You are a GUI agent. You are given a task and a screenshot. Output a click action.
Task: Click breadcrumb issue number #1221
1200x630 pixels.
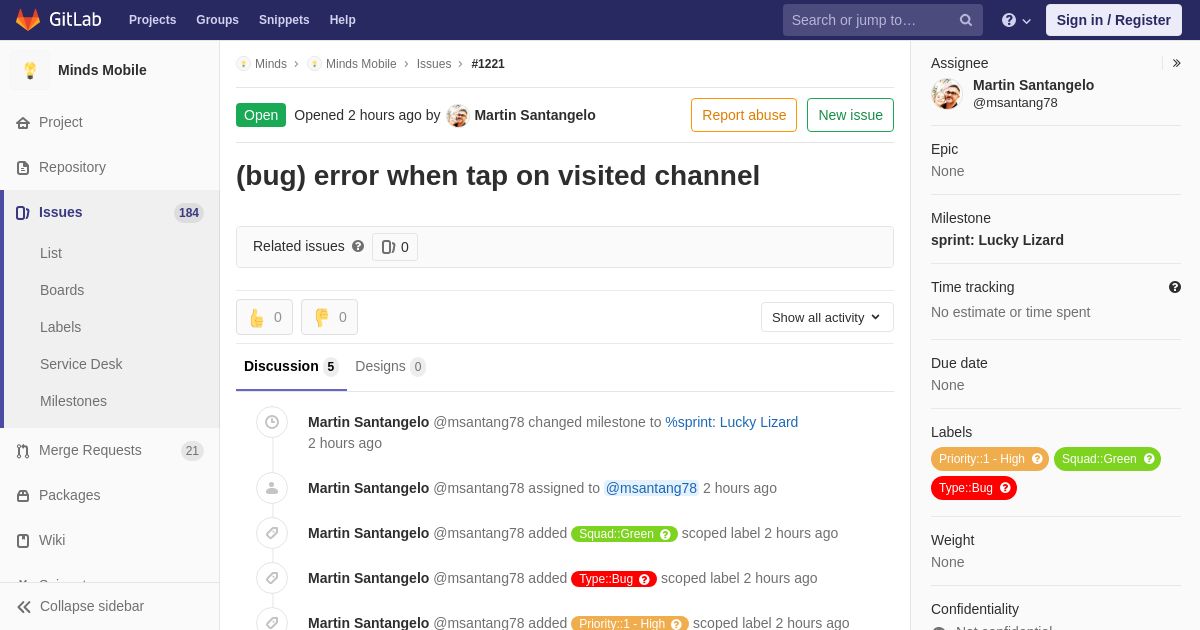pos(488,64)
